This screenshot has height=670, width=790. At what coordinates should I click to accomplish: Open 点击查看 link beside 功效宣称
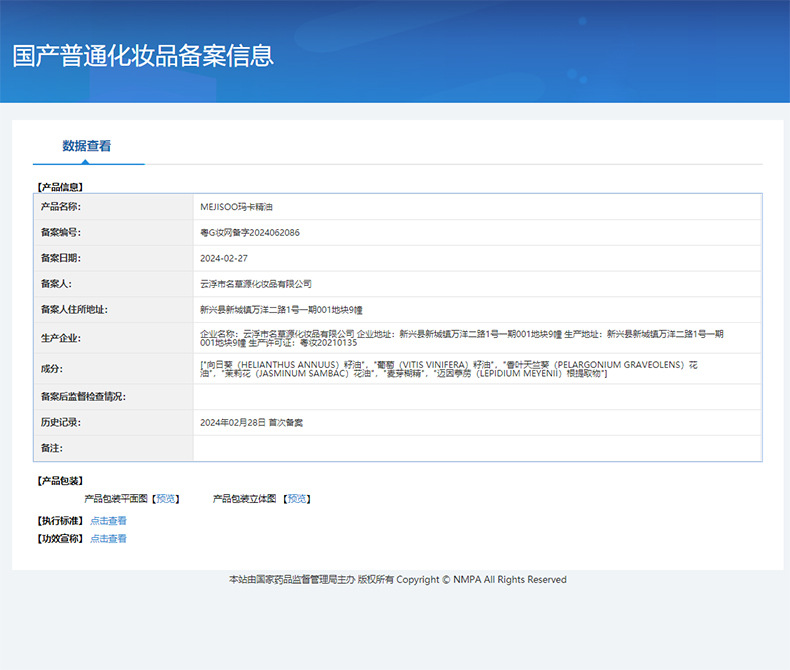[x=108, y=539]
